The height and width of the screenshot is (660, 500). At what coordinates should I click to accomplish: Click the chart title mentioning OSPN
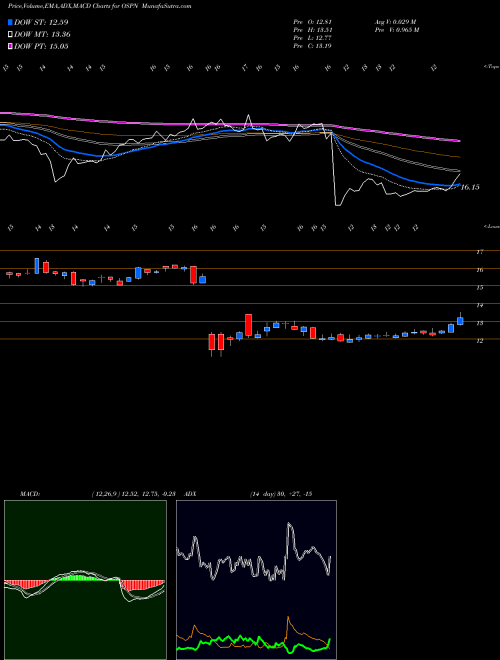coord(100,6)
